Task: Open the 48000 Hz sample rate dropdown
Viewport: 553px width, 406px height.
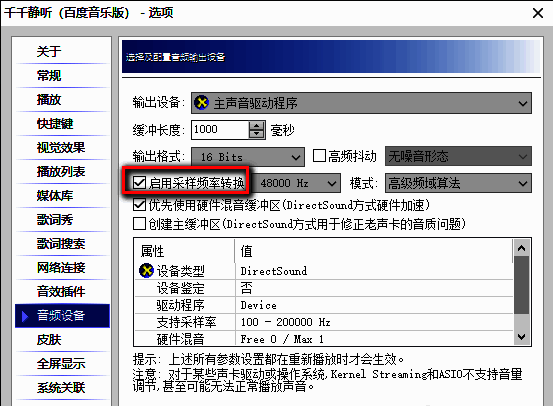Action: coord(296,183)
